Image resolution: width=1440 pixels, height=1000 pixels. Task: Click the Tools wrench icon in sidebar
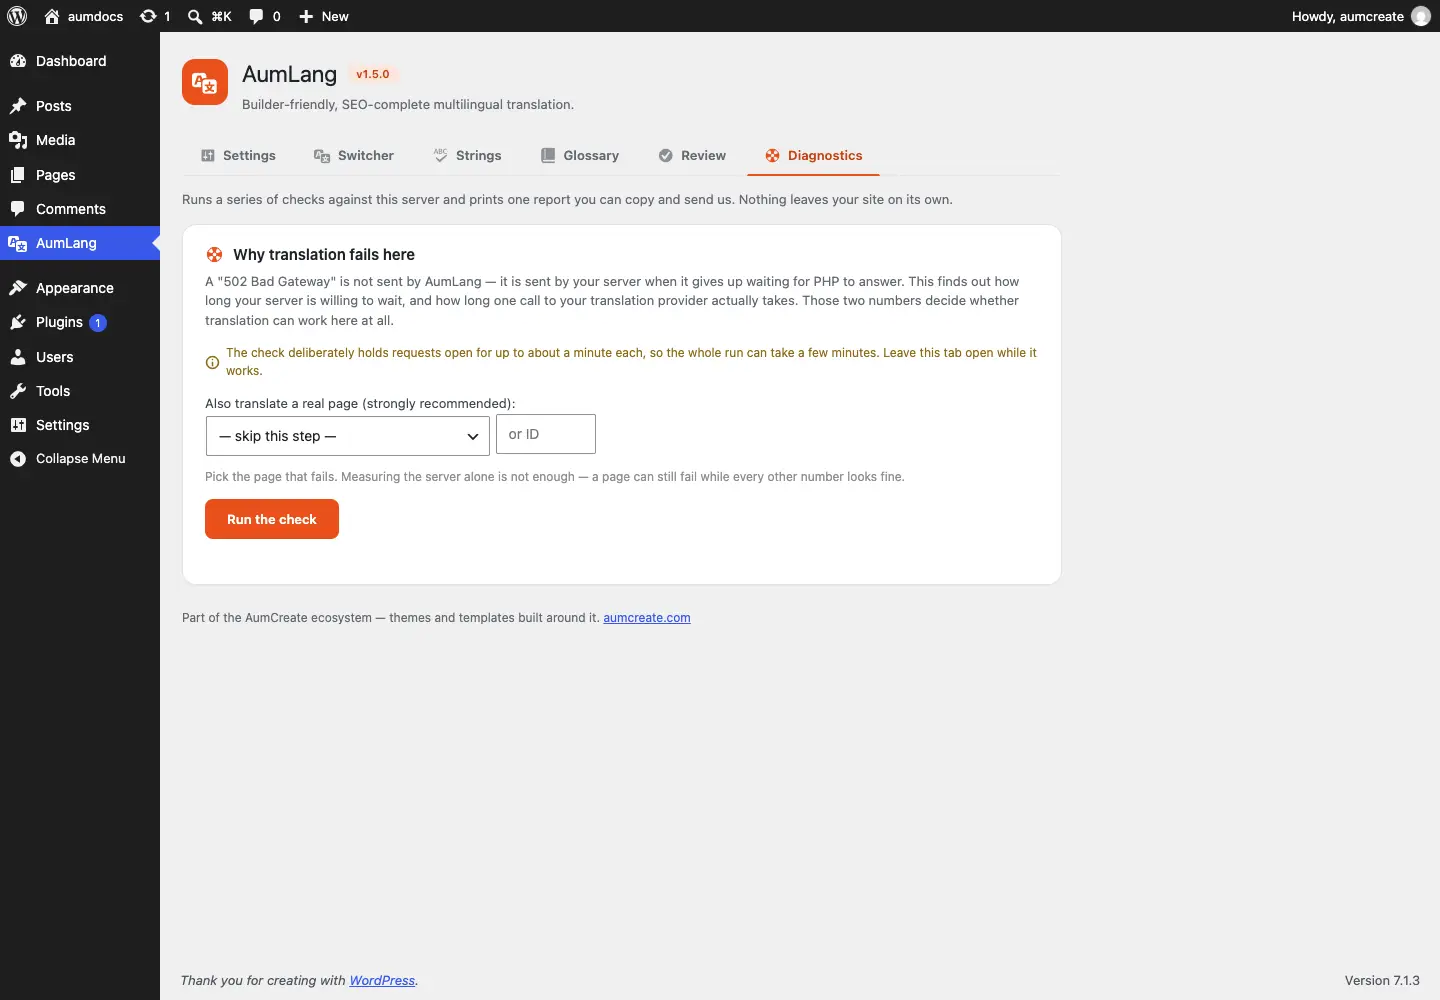pyautogui.click(x=18, y=391)
